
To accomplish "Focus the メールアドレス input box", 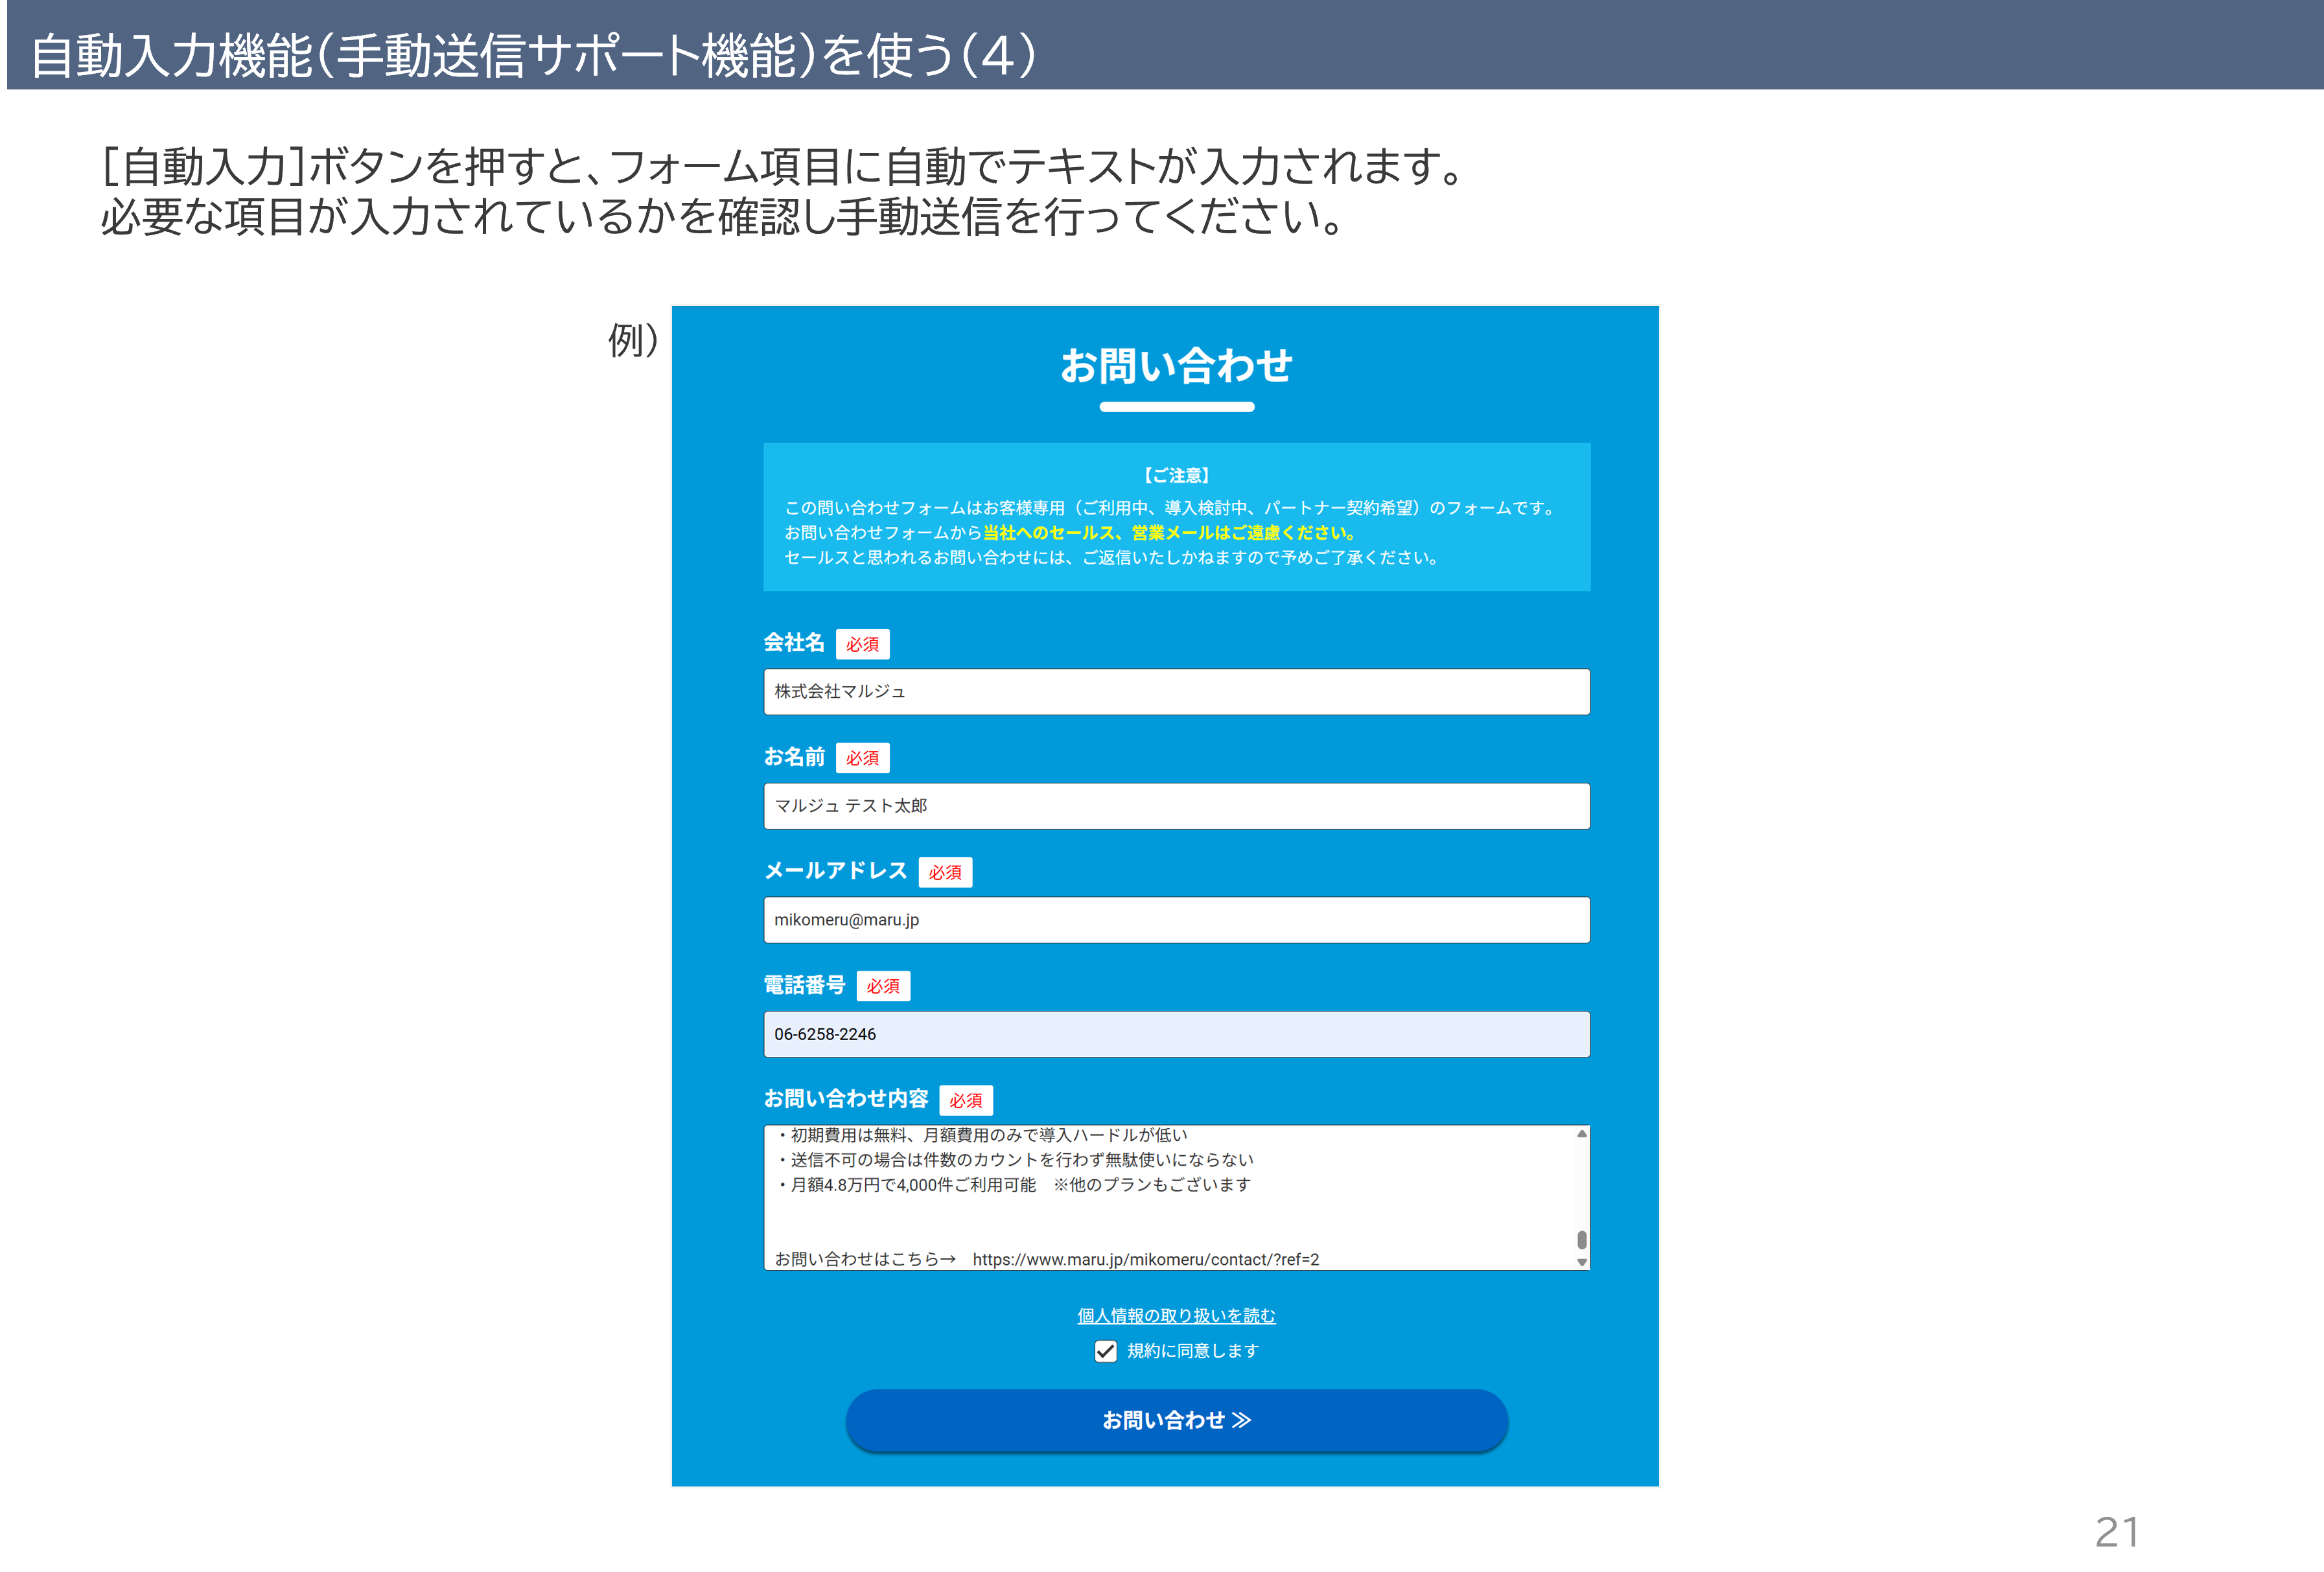I will point(1176,920).
